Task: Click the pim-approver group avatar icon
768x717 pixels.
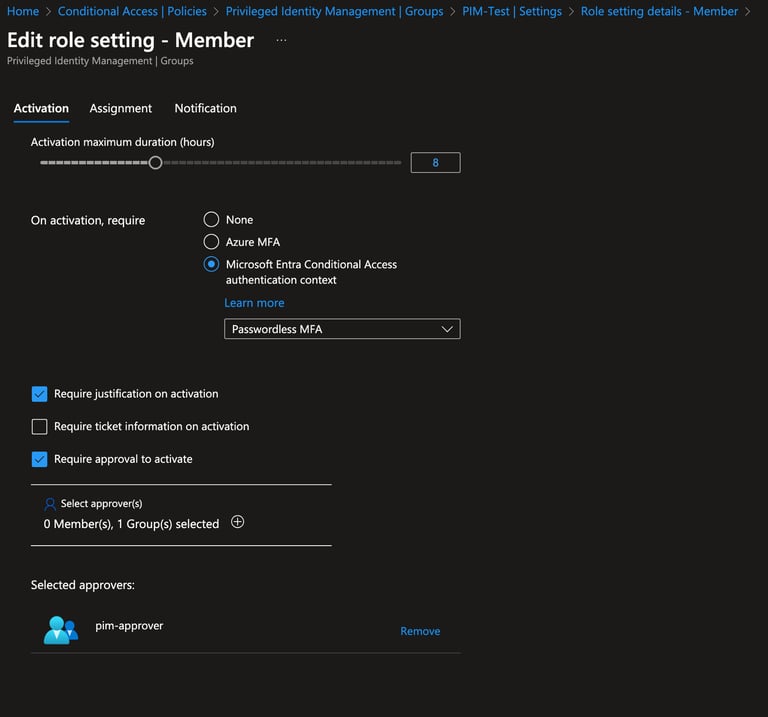Action: (61, 630)
